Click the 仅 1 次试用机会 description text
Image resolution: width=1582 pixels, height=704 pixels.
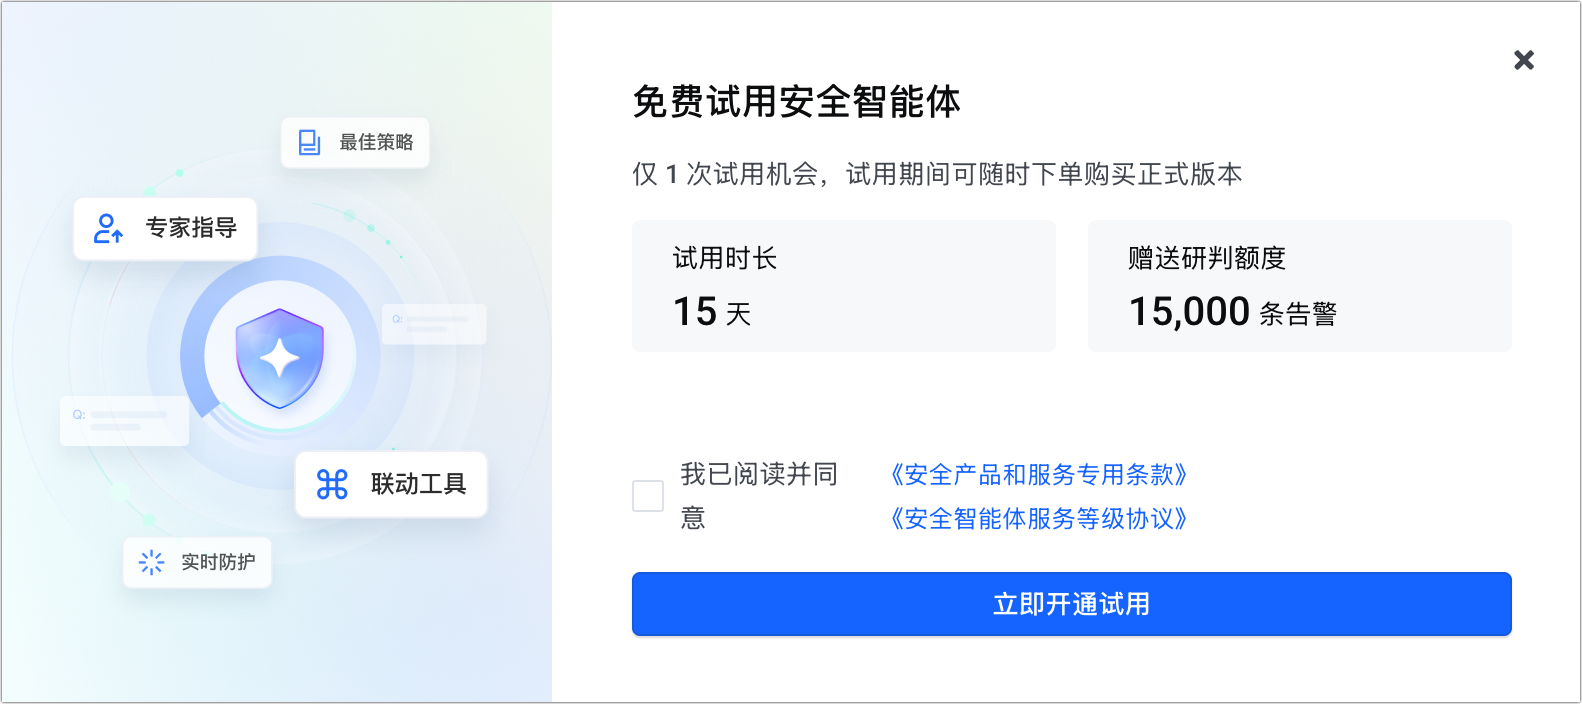tap(937, 174)
